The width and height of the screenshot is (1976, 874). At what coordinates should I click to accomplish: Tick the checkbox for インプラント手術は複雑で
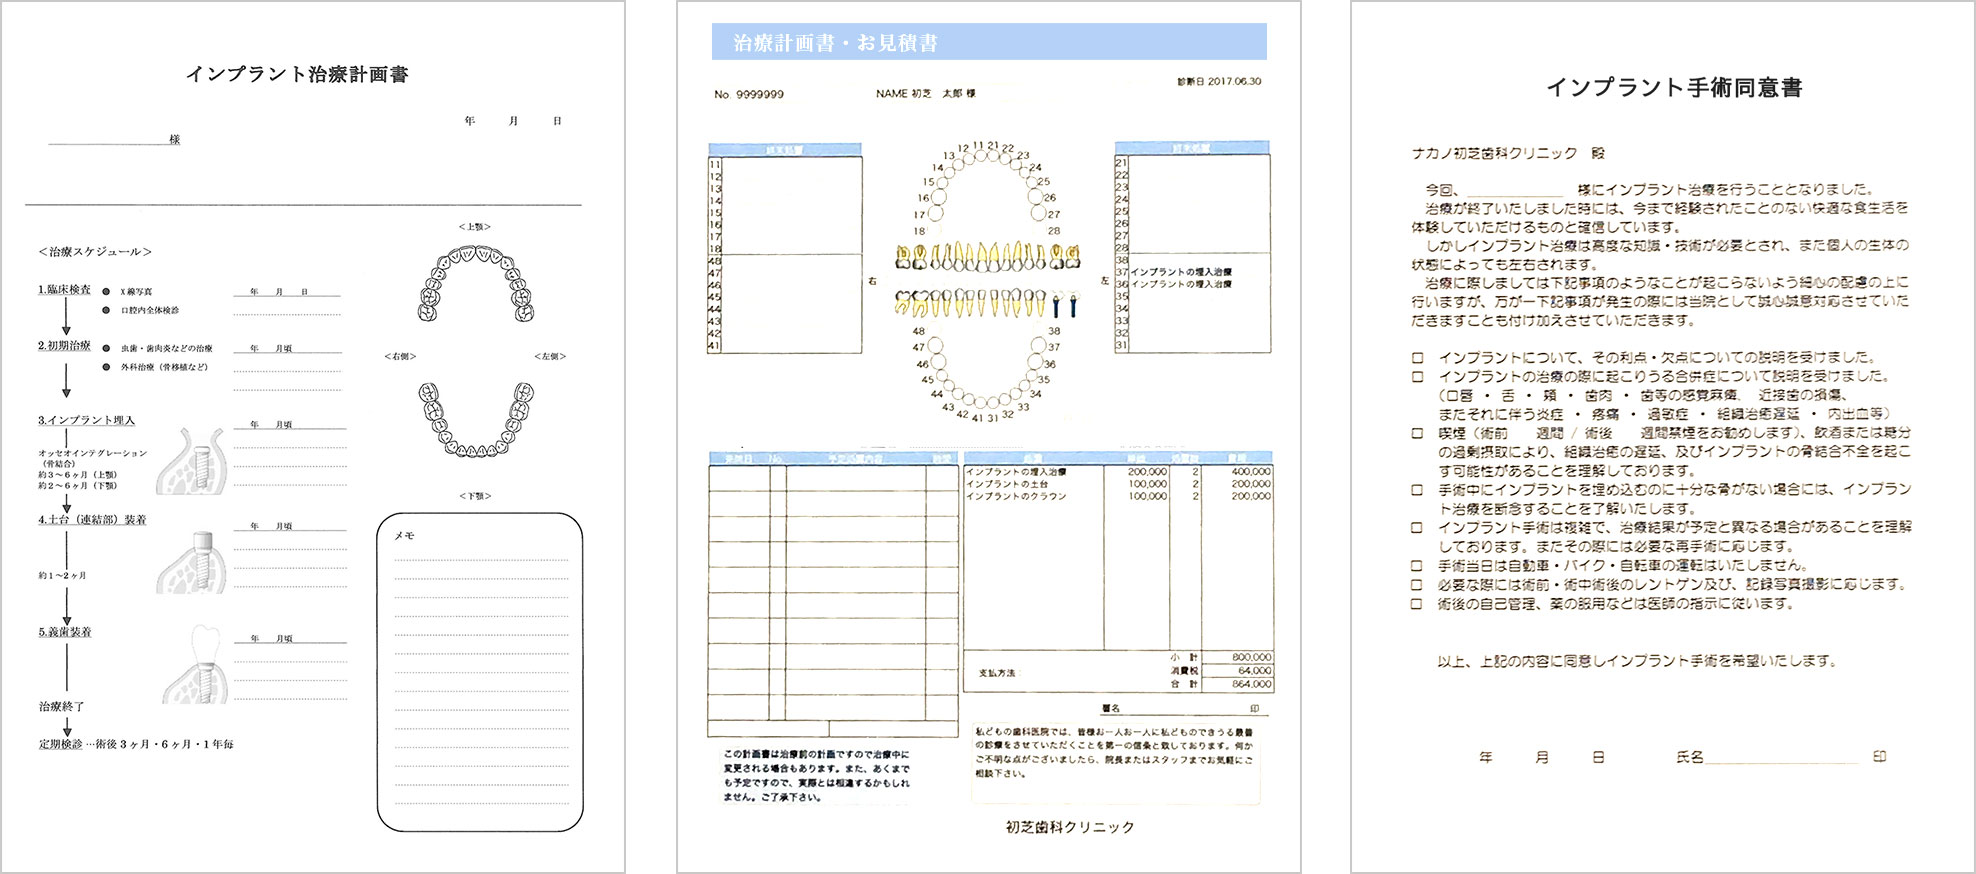(1417, 527)
